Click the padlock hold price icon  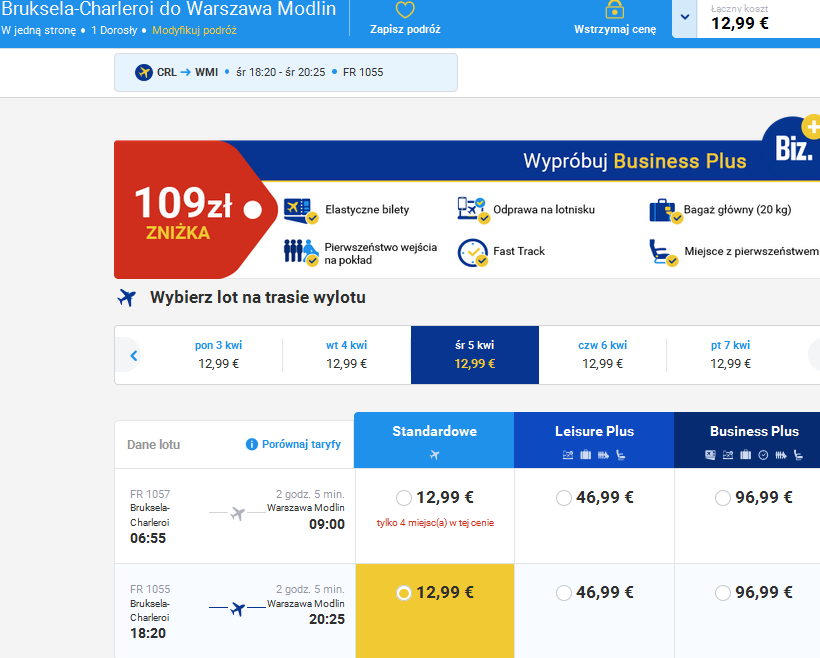(x=614, y=9)
